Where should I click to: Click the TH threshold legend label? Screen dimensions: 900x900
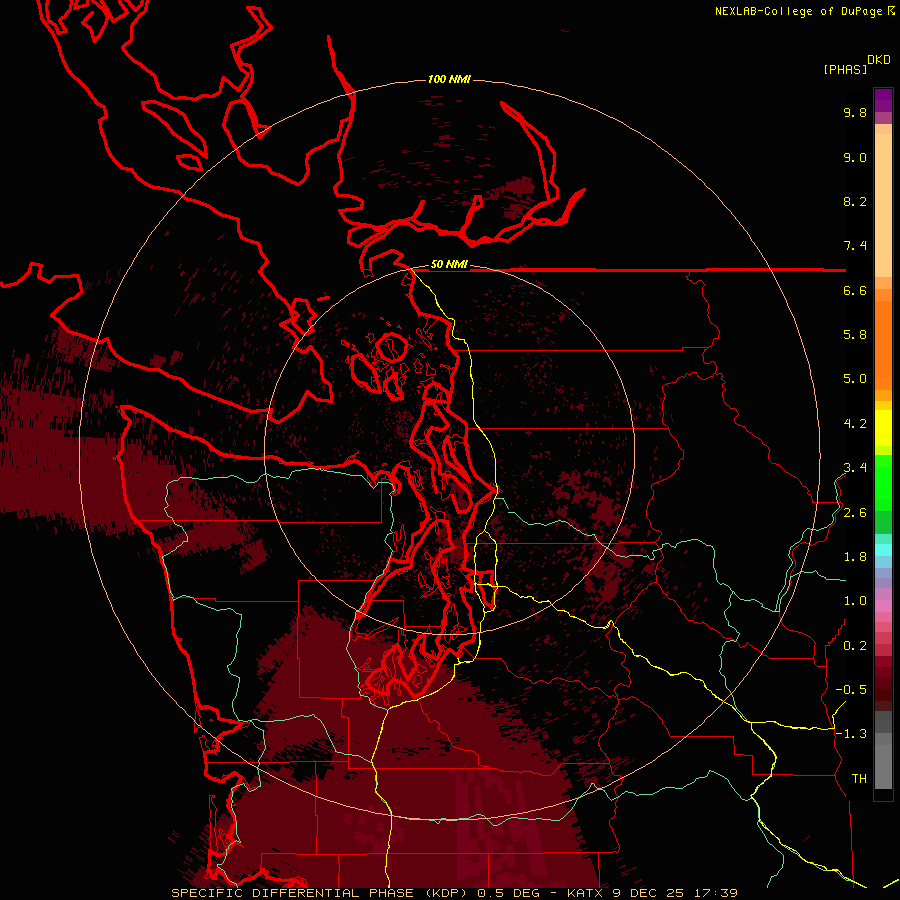point(859,779)
